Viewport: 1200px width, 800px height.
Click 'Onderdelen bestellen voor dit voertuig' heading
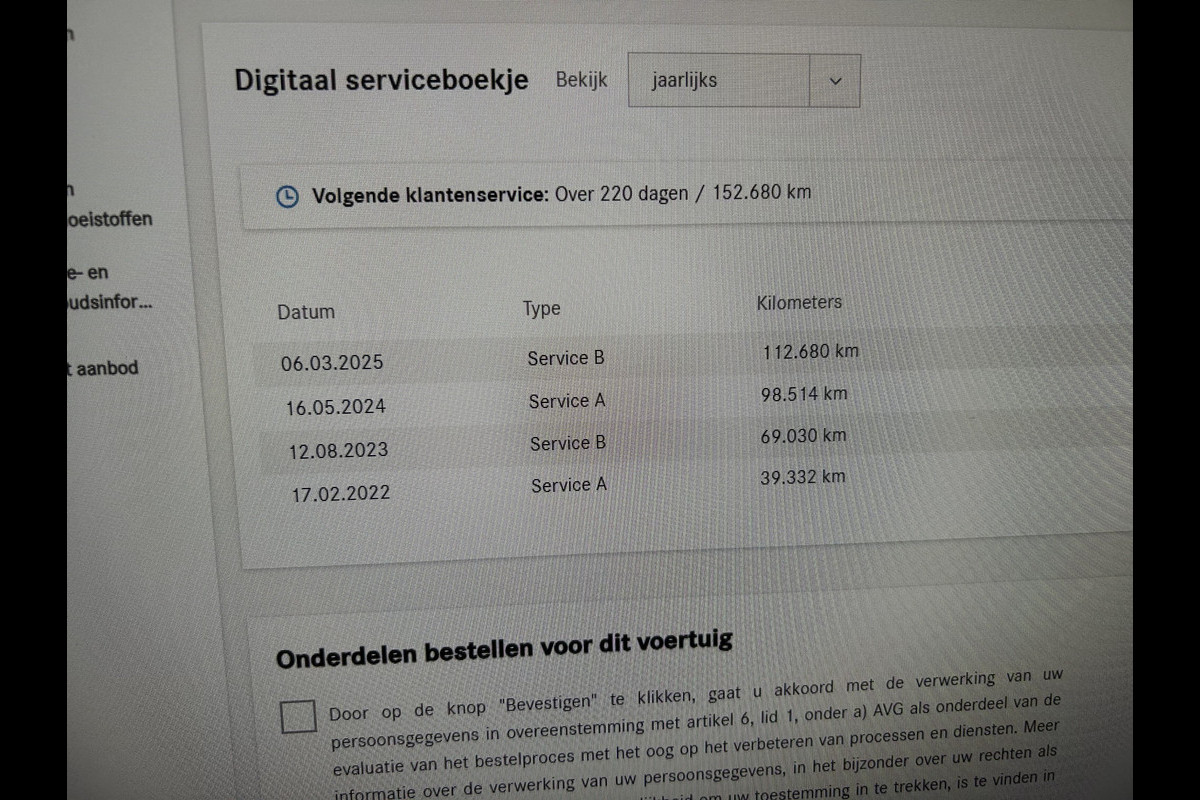pos(504,648)
